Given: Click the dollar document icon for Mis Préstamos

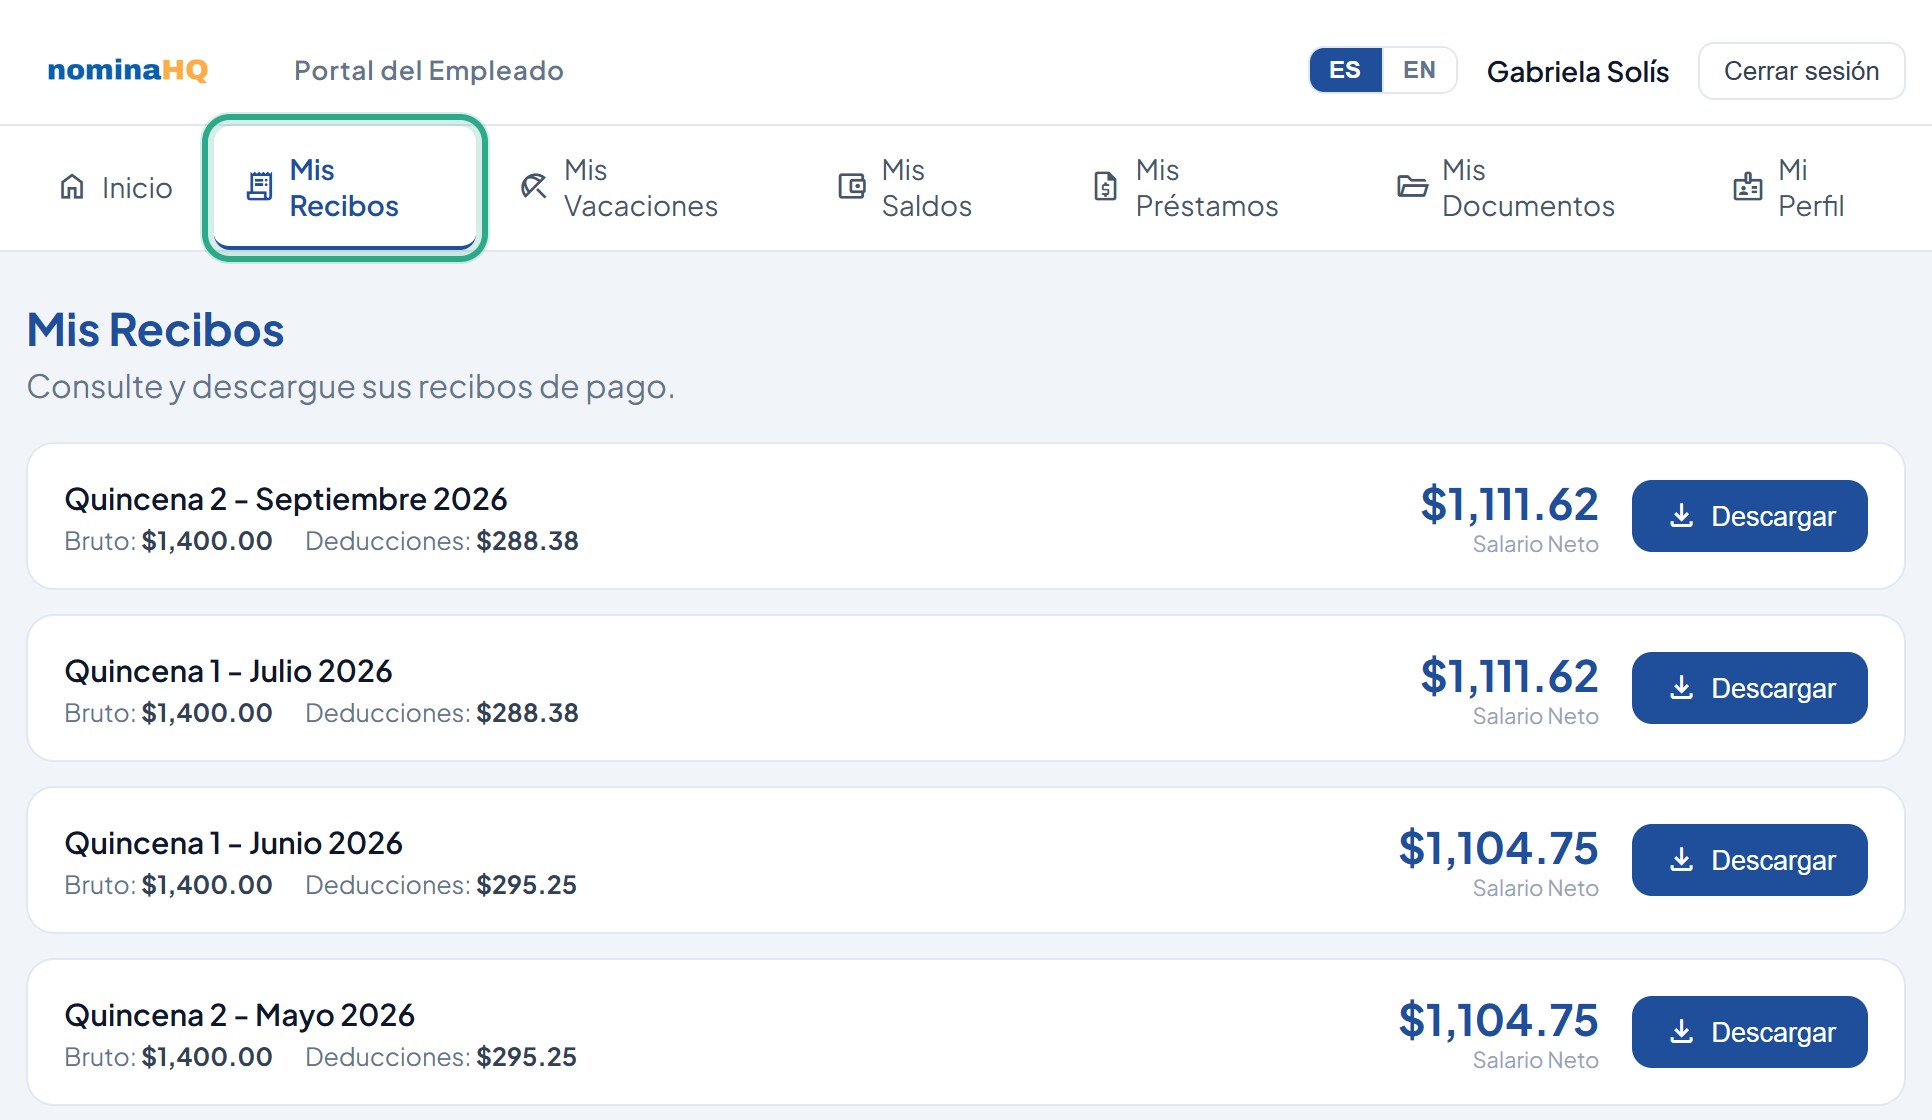Looking at the screenshot, I should tap(1105, 187).
